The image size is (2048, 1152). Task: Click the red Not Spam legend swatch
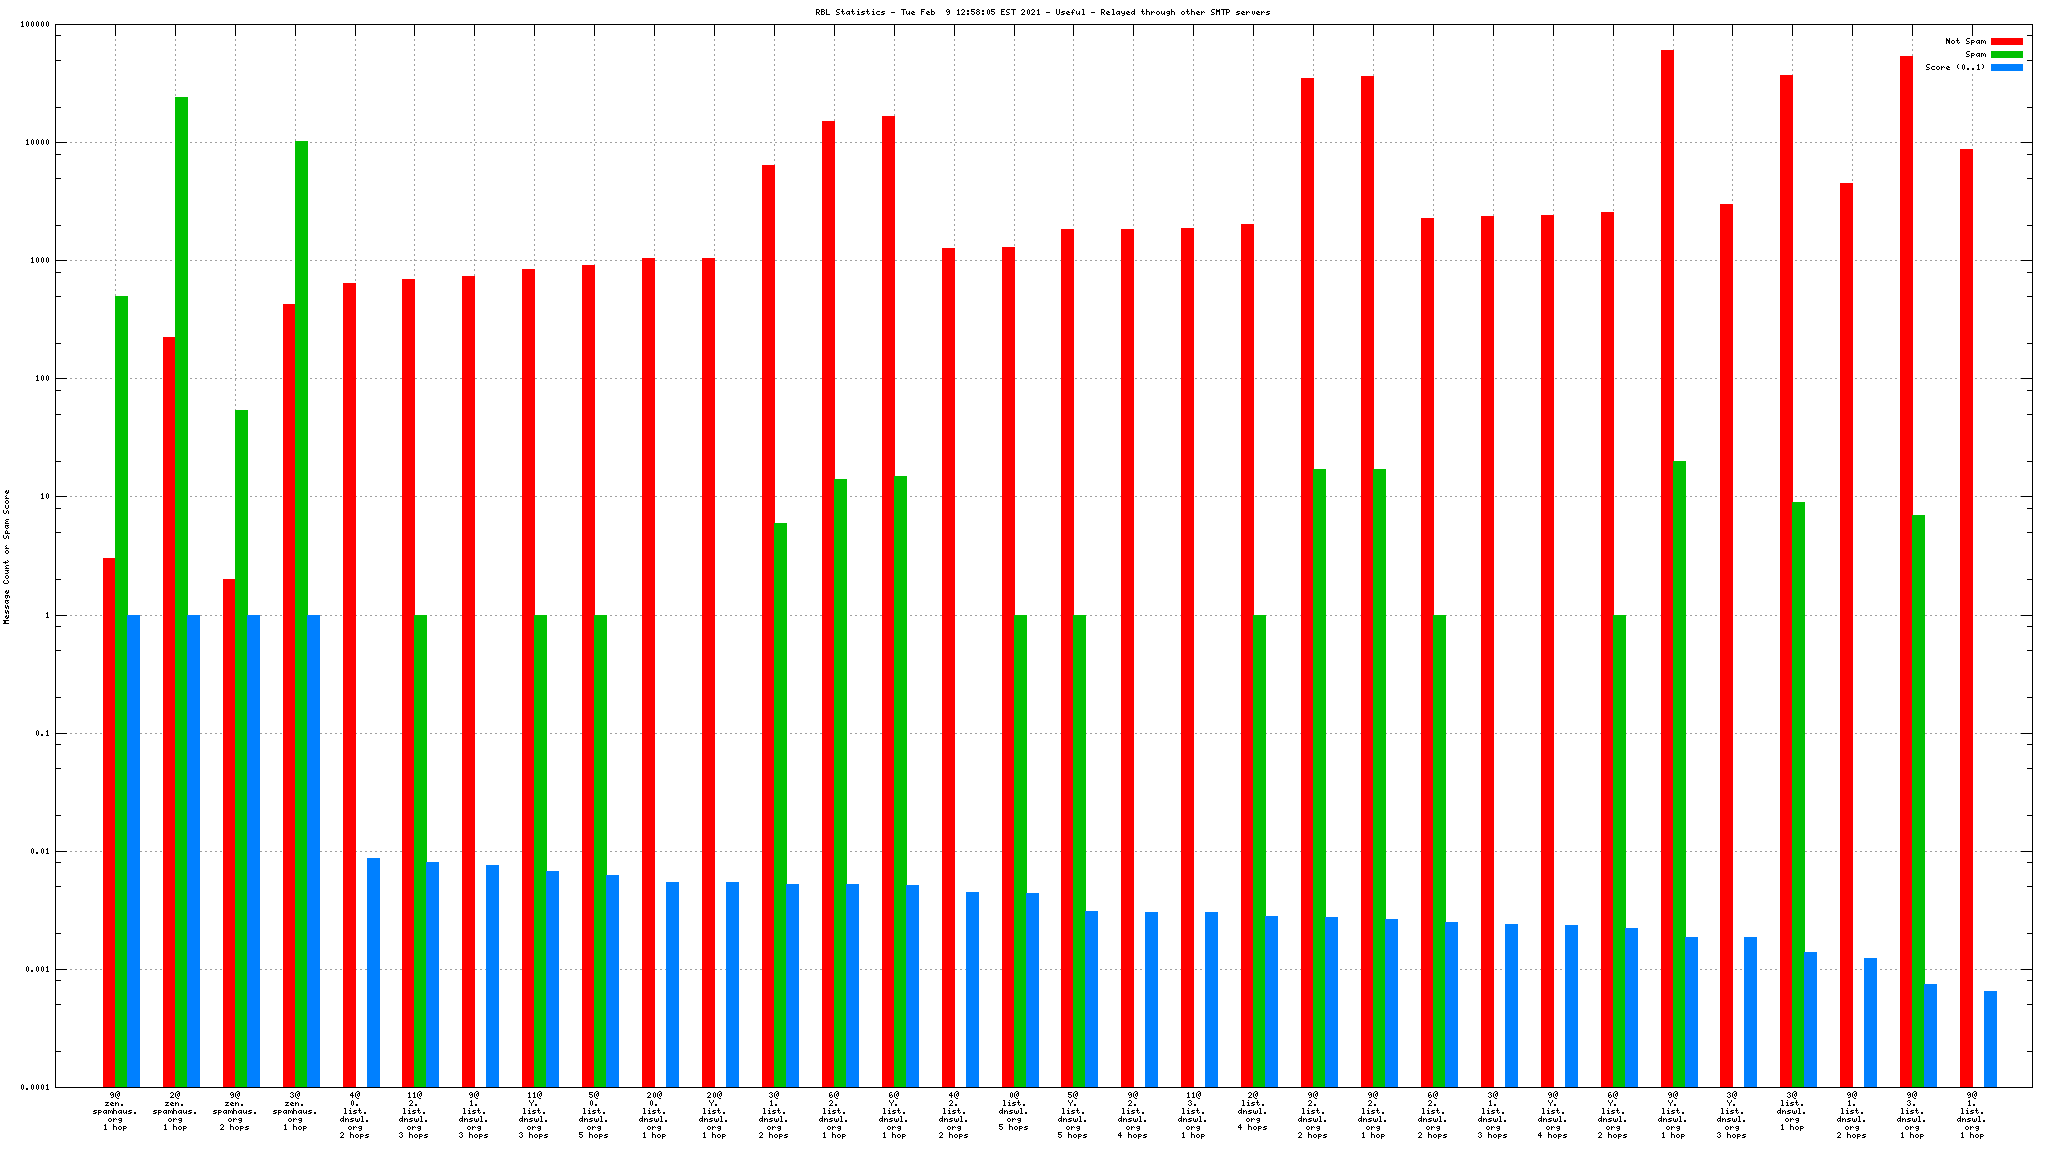coord(2006,41)
